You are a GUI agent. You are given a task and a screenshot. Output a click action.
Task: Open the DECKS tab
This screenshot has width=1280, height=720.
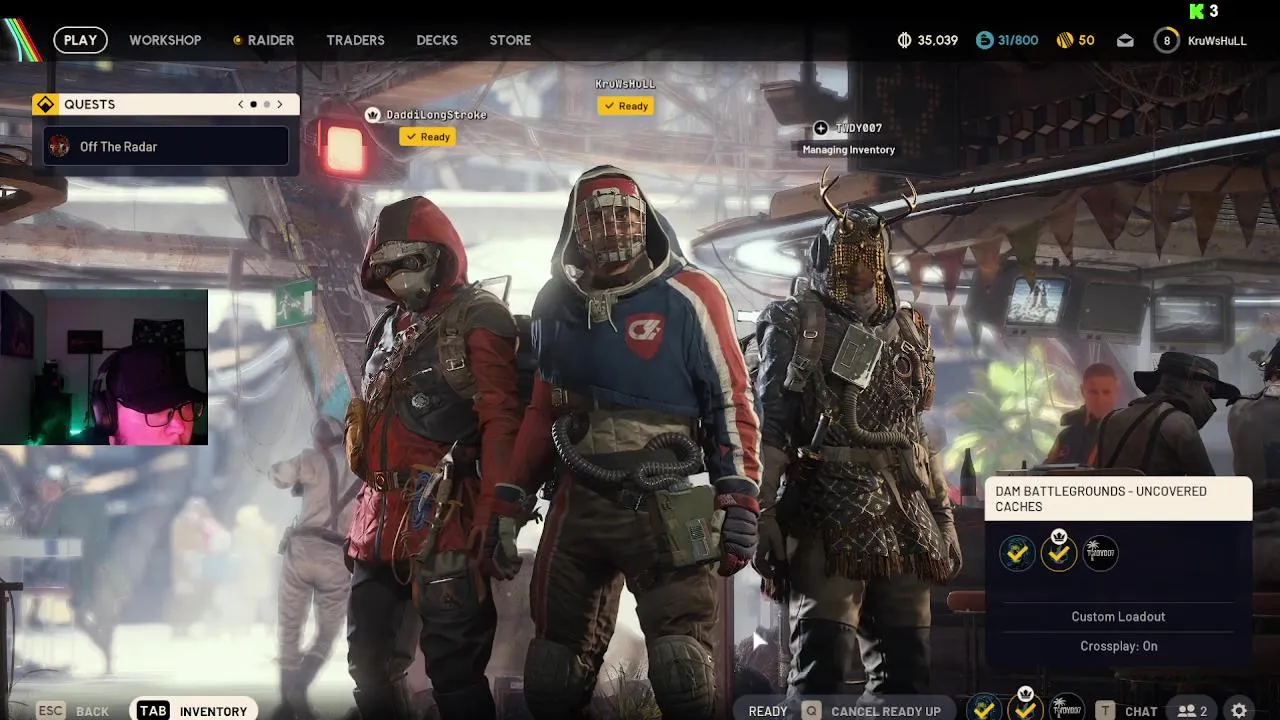coord(437,40)
